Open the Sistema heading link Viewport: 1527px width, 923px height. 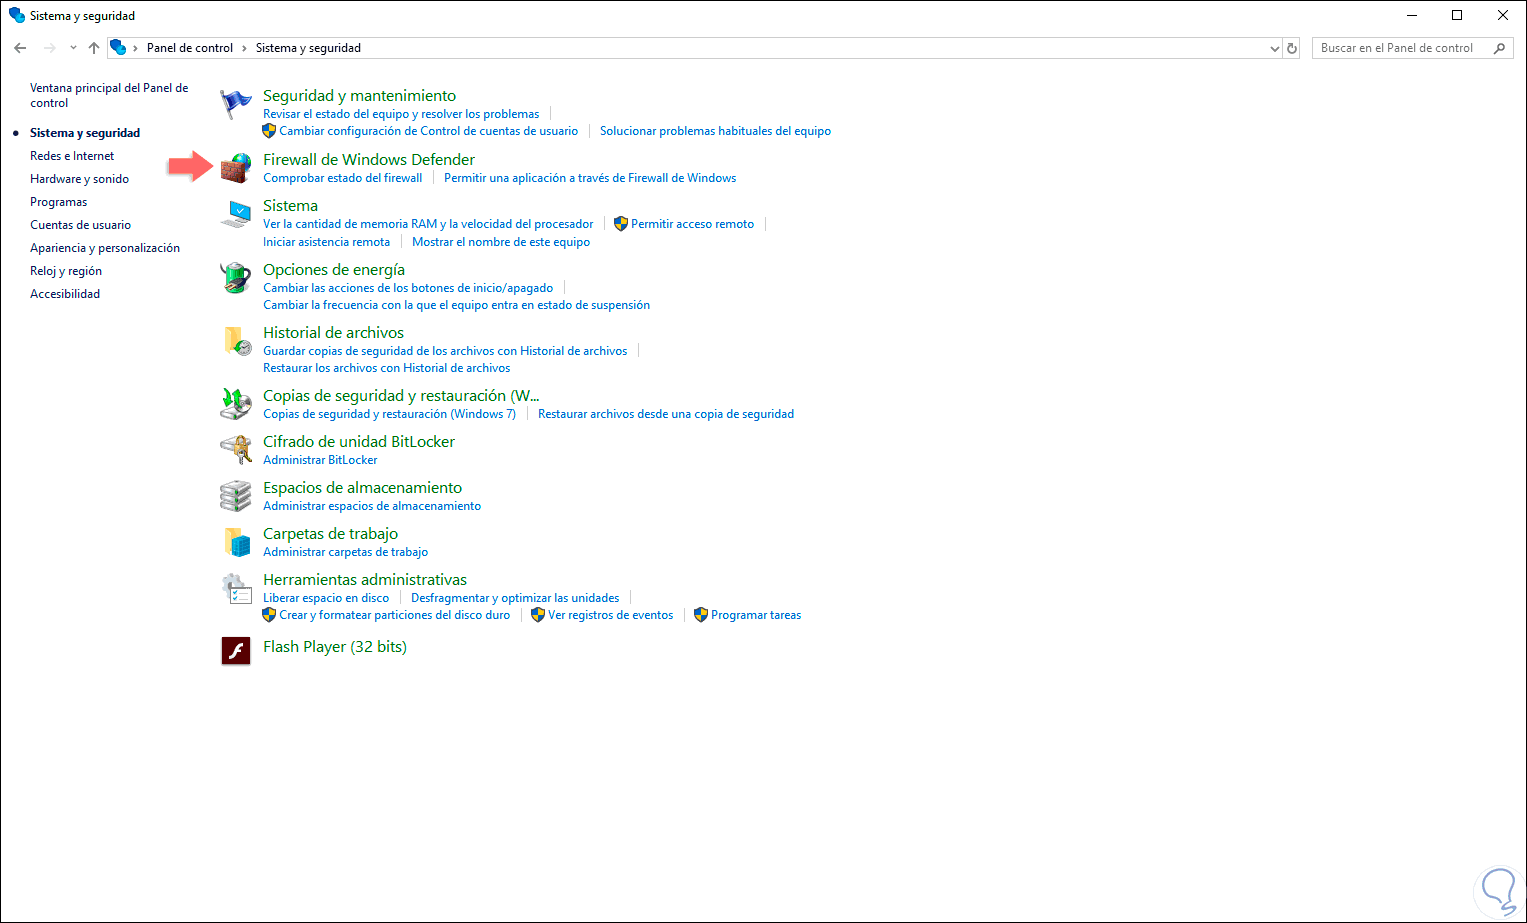(x=290, y=206)
